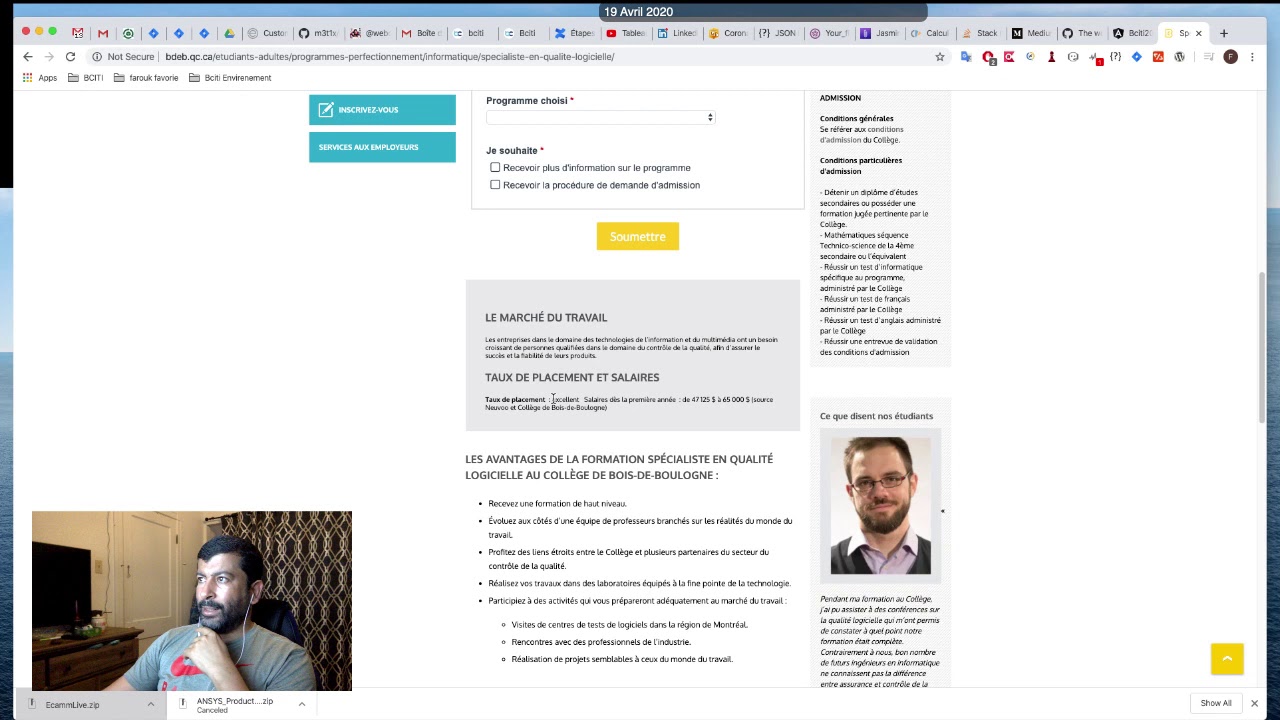Expand EcammLive.zip download options
This screenshot has width=1280, height=720.
(151, 704)
